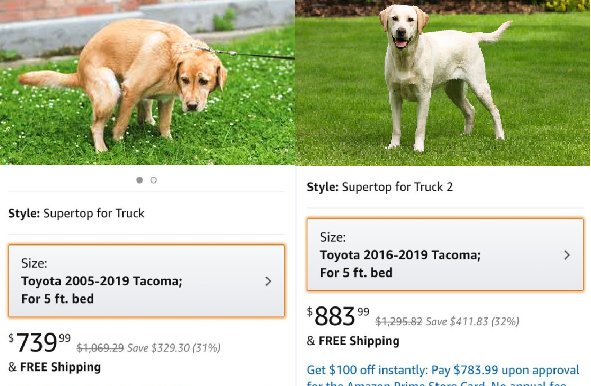591x386 pixels.
Task: Select the first filled carousel dot
Action: (x=139, y=180)
